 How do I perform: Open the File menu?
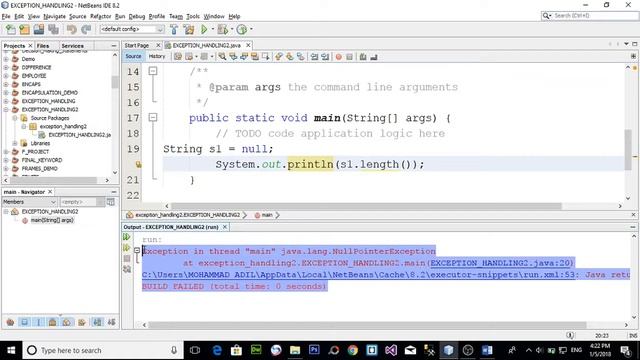(x=6, y=16)
